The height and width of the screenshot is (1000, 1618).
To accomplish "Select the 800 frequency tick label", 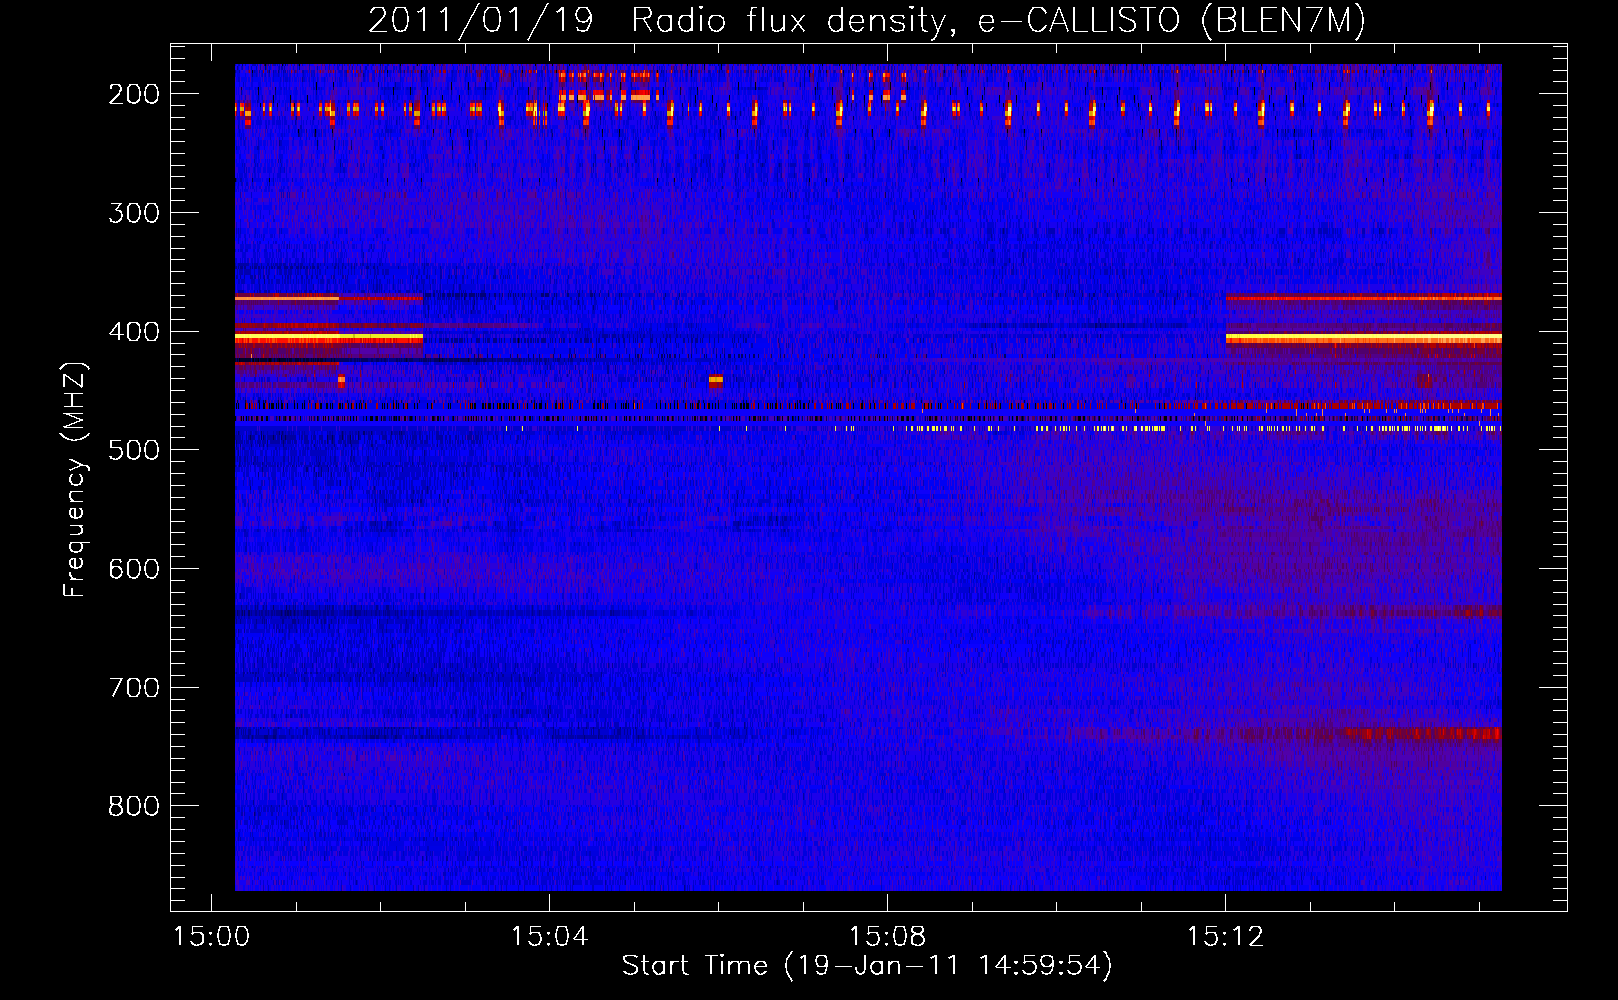I will [x=134, y=806].
